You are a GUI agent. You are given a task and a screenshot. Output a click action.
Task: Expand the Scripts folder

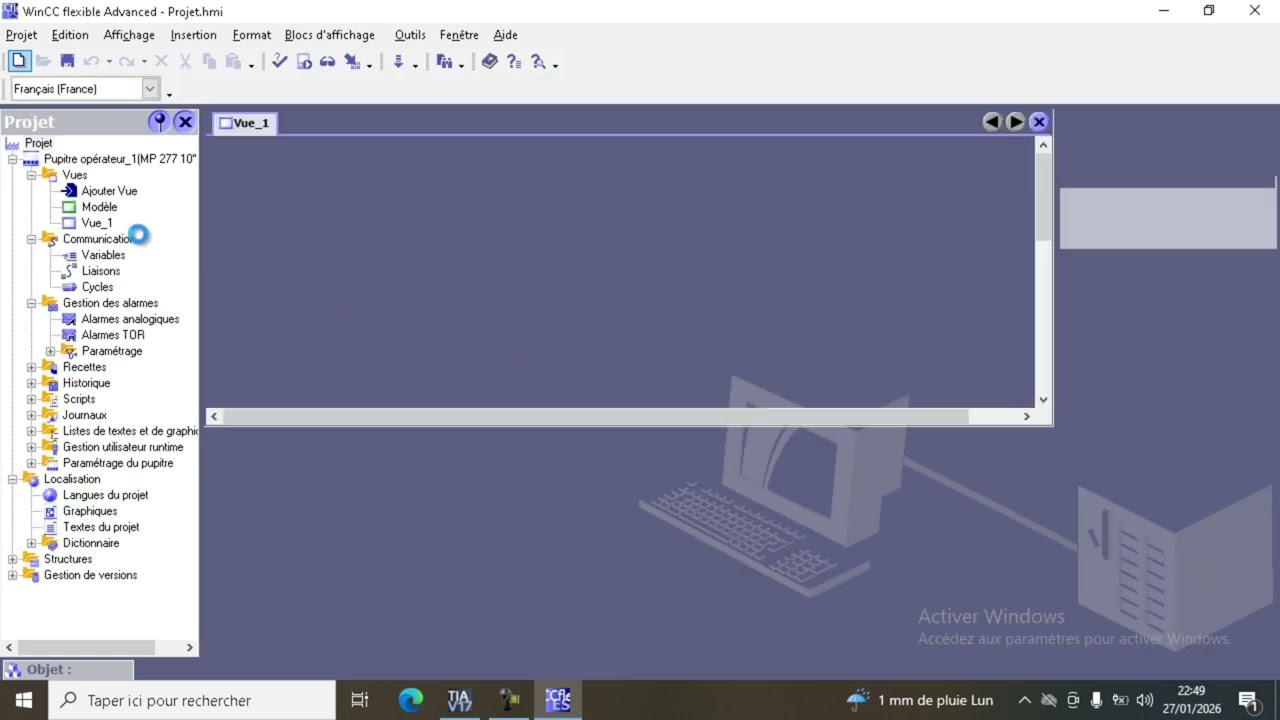[31, 399]
